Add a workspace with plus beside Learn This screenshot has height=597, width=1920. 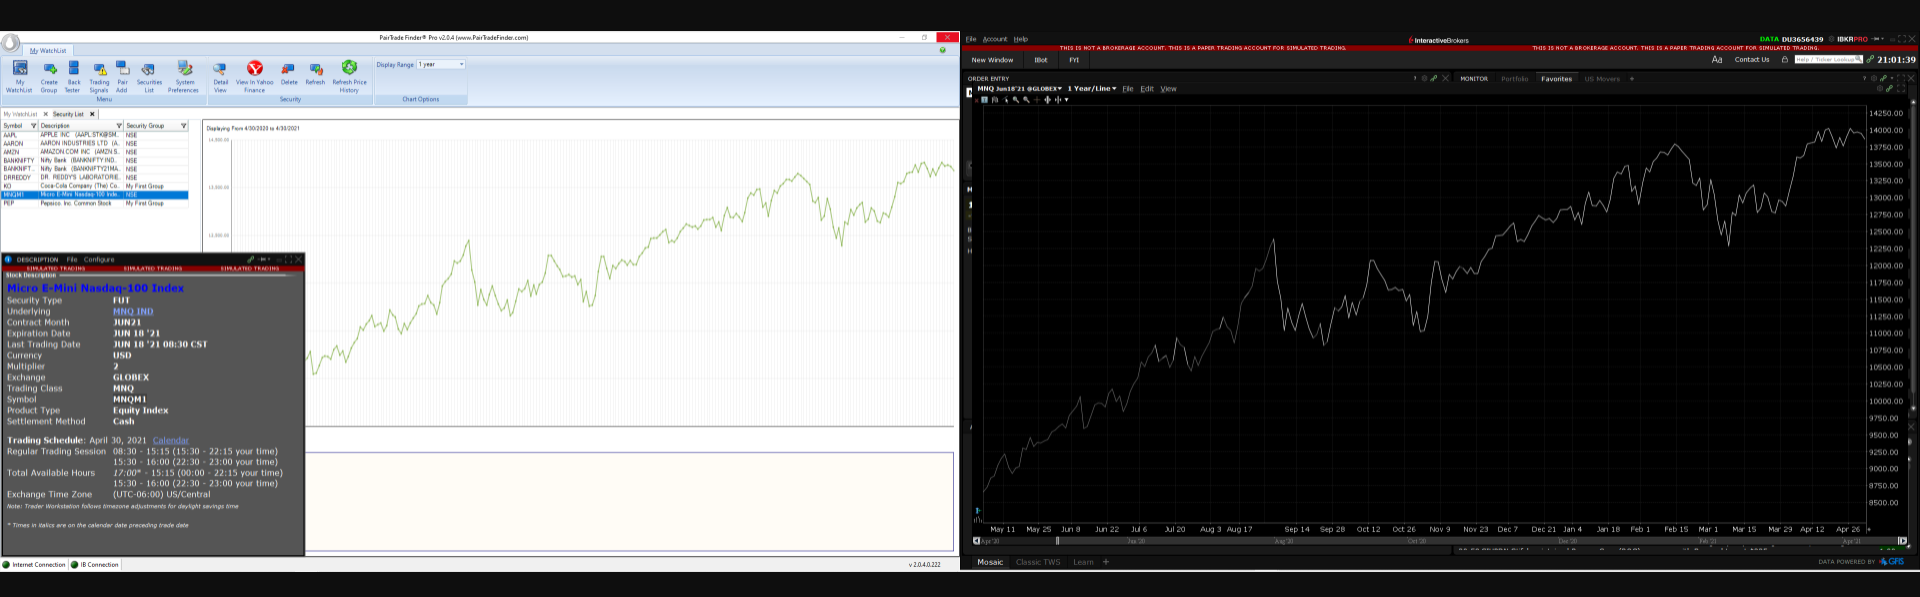pyautogui.click(x=1106, y=562)
